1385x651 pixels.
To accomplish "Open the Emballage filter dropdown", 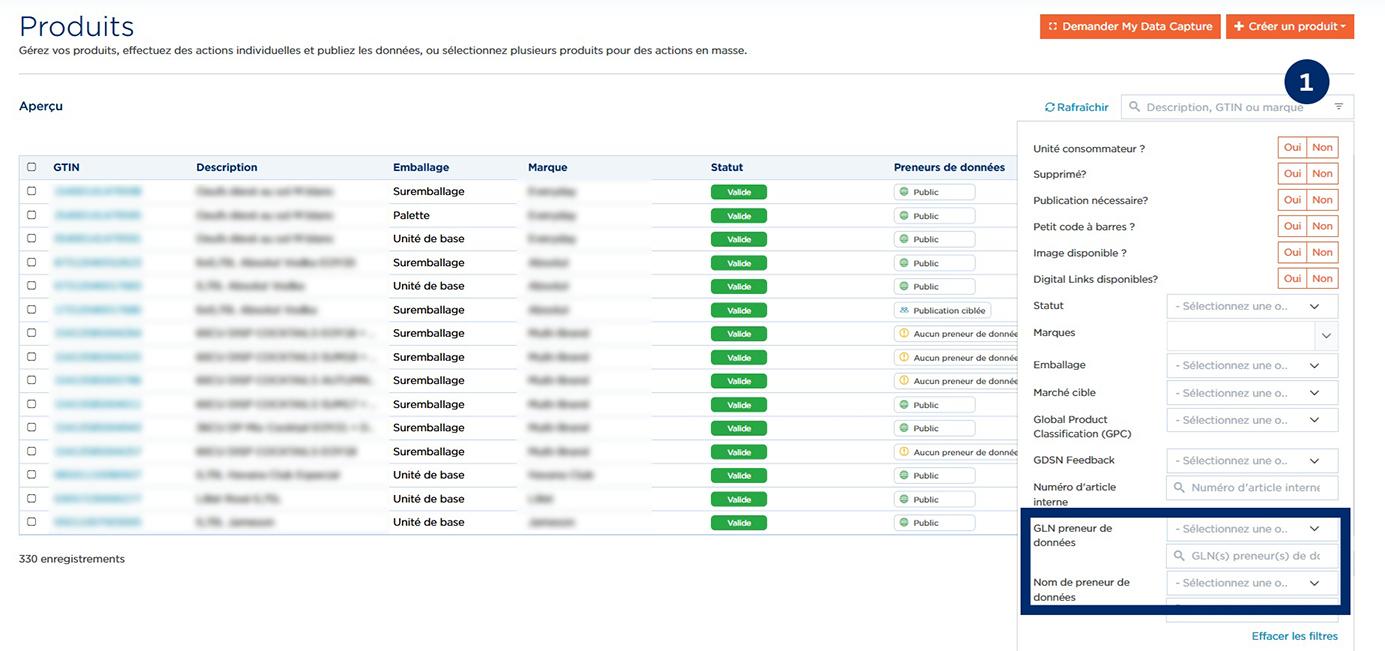I will (x=1252, y=366).
